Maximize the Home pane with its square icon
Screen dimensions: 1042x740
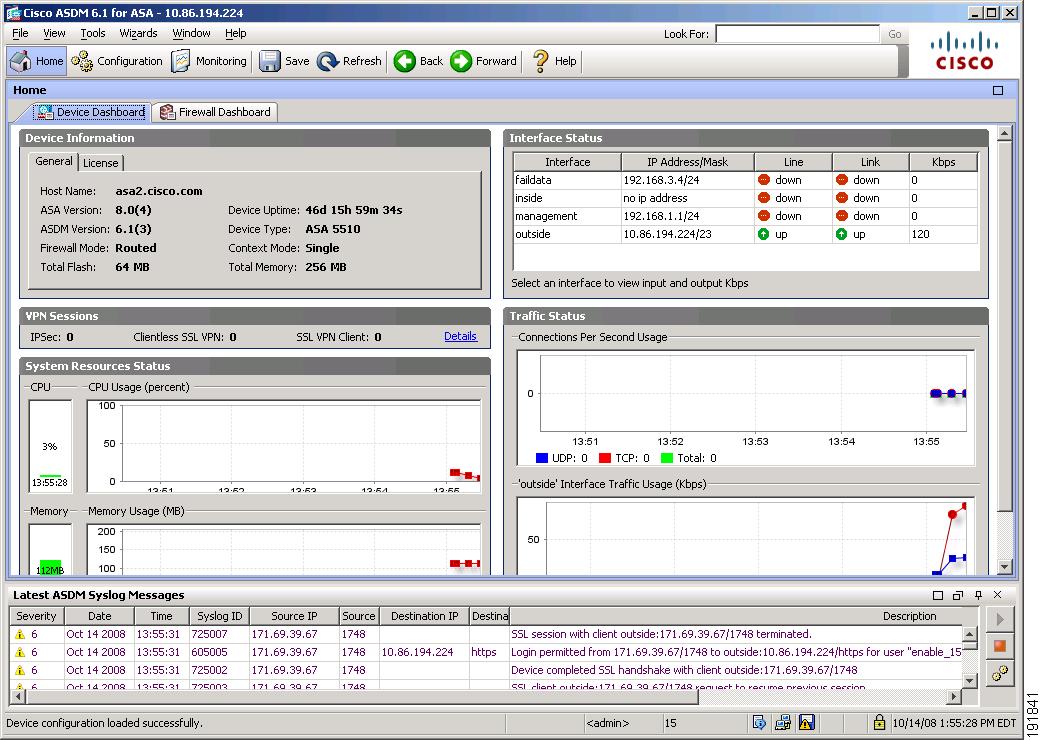pyautogui.click(x=997, y=90)
